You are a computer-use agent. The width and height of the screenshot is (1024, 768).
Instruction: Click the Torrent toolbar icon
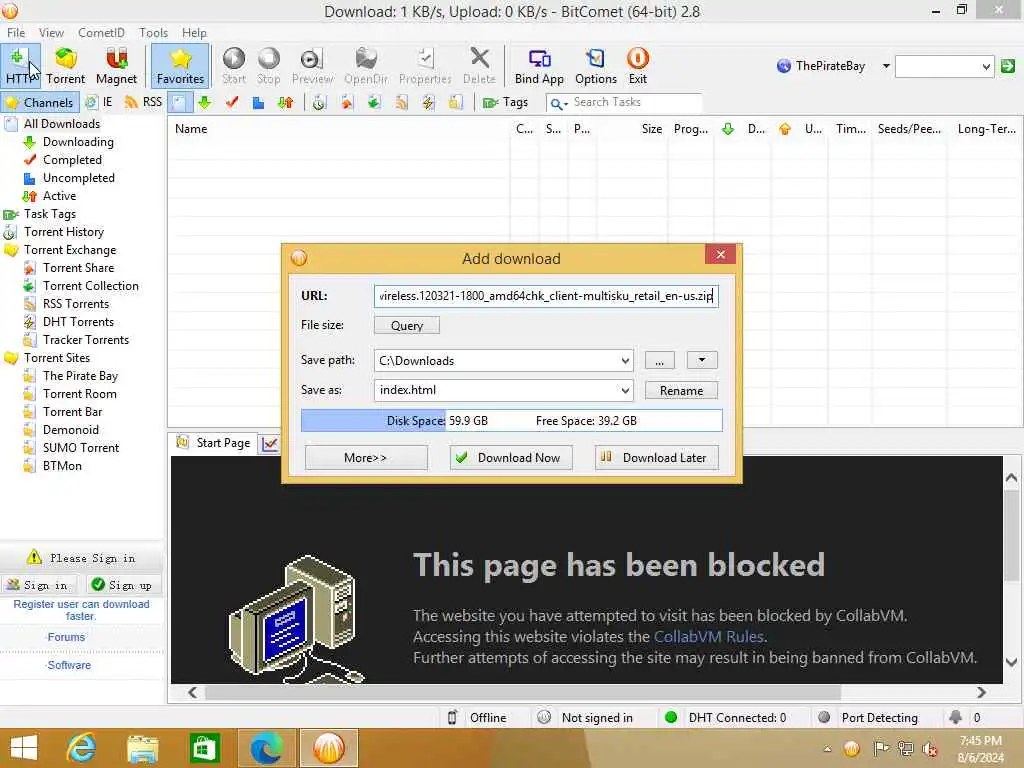click(x=65, y=66)
